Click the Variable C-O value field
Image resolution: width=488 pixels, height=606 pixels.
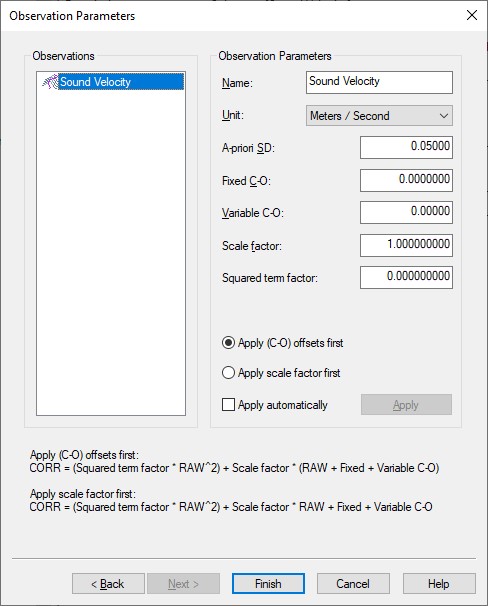click(406, 212)
